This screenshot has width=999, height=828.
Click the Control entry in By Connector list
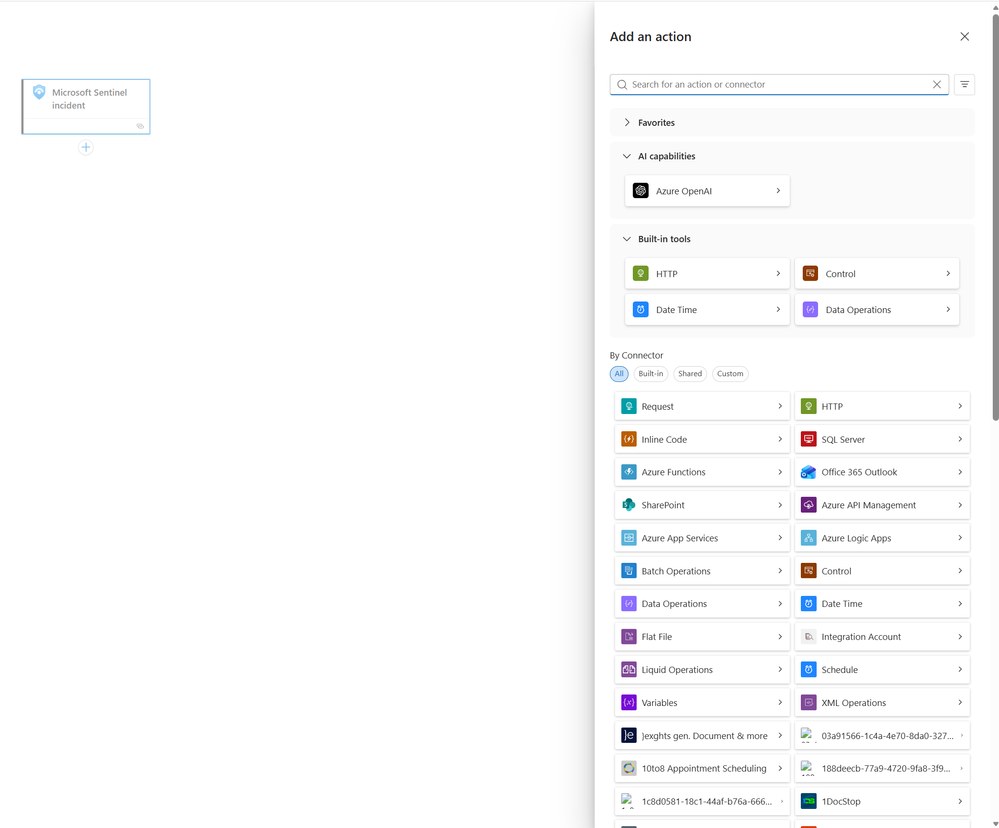[882, 571]
